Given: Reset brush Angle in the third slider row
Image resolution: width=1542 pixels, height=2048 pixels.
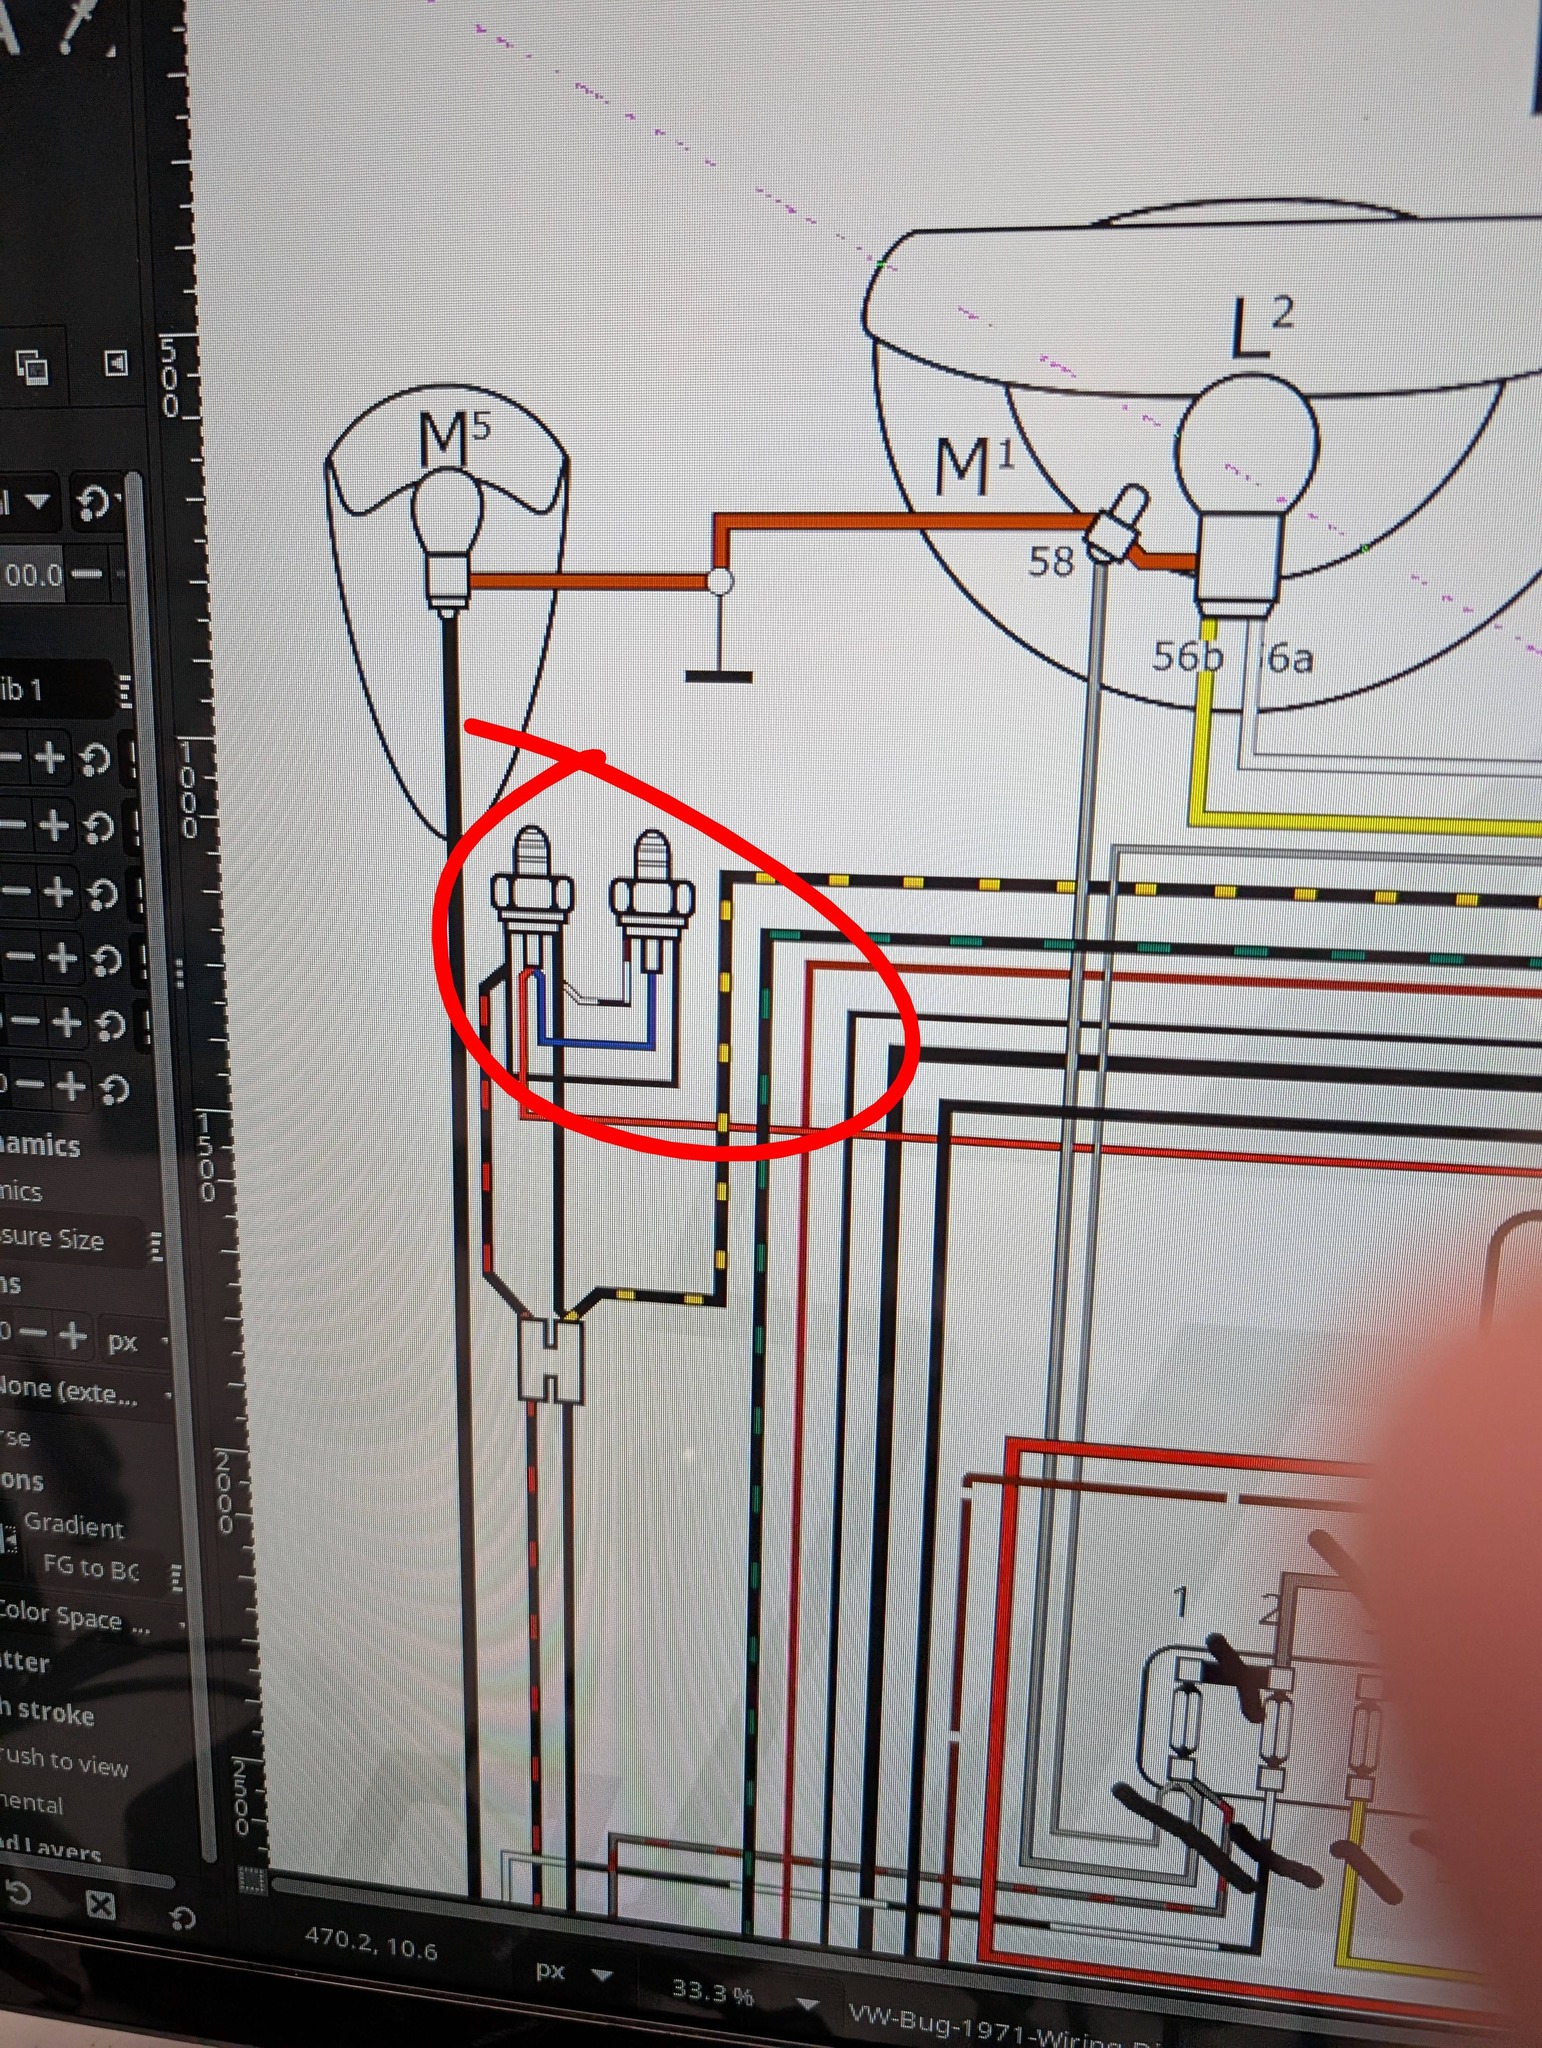Looking at the screenshot, I should [x=101, y=893].
